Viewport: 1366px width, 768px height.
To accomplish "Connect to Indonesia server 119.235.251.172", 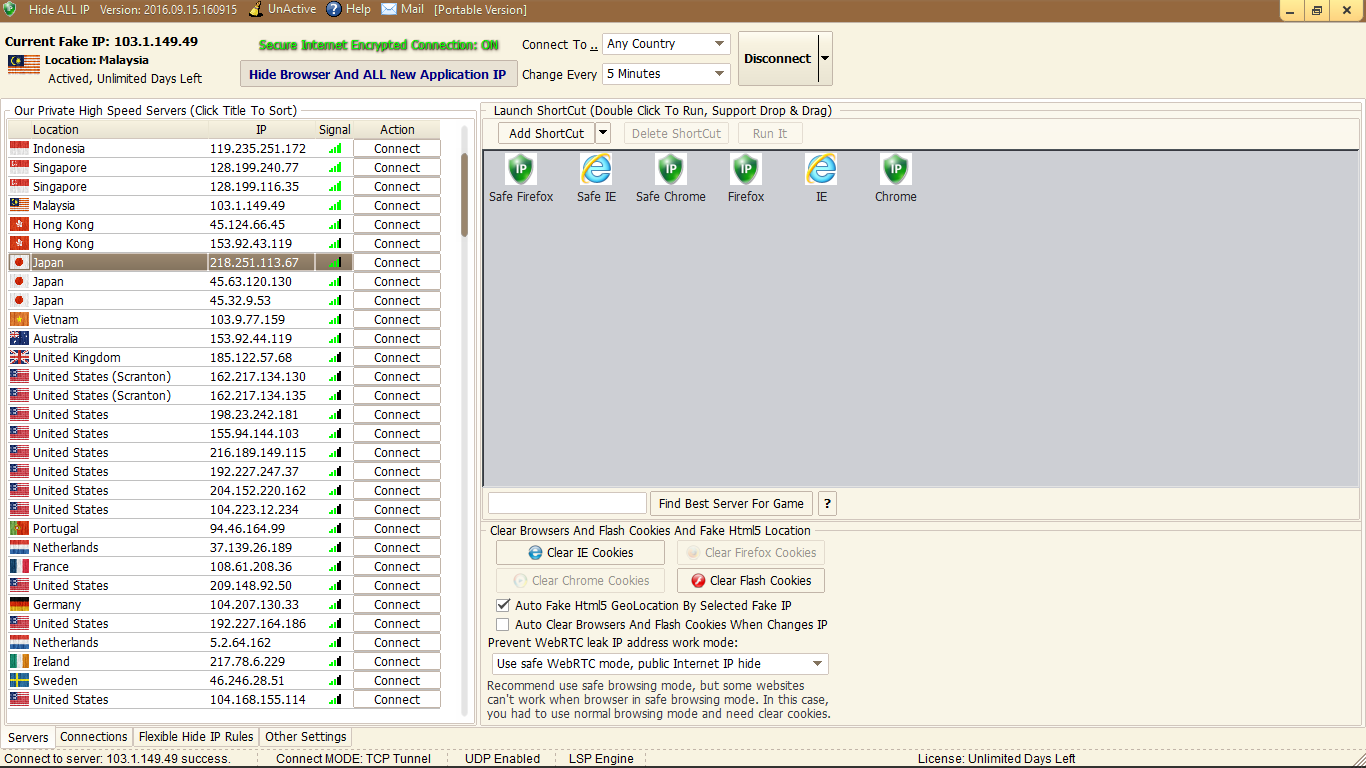I will tap(397, 148).
